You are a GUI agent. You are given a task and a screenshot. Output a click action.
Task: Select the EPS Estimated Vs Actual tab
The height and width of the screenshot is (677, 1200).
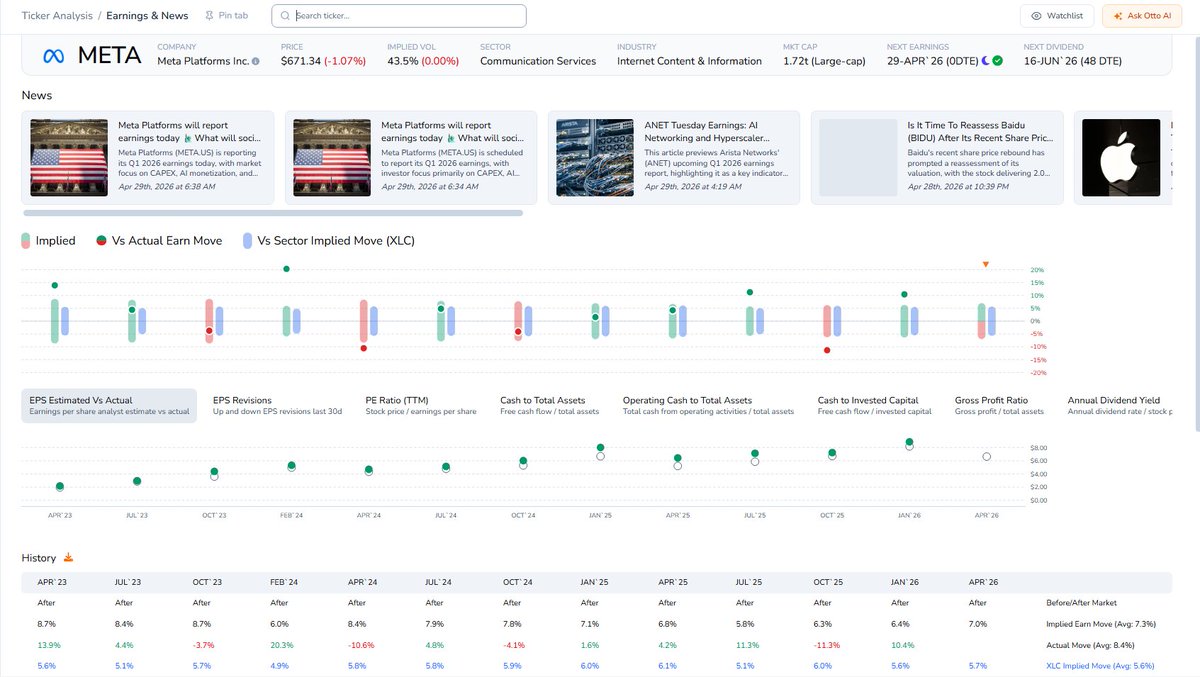click(x=109, y=405)
